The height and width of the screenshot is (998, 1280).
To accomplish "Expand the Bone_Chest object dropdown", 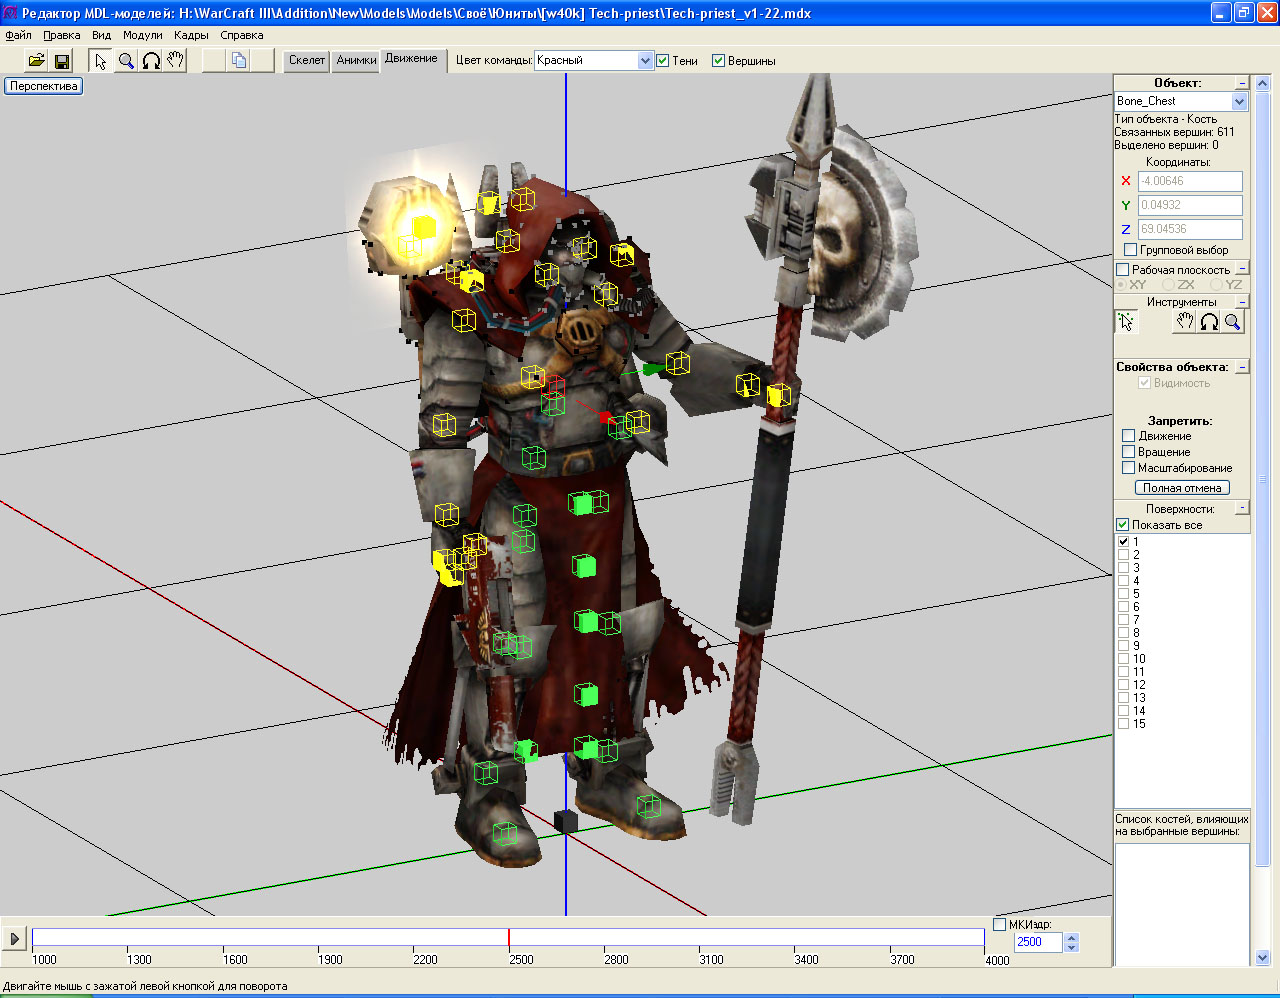I will click(x=1240, y=102).
